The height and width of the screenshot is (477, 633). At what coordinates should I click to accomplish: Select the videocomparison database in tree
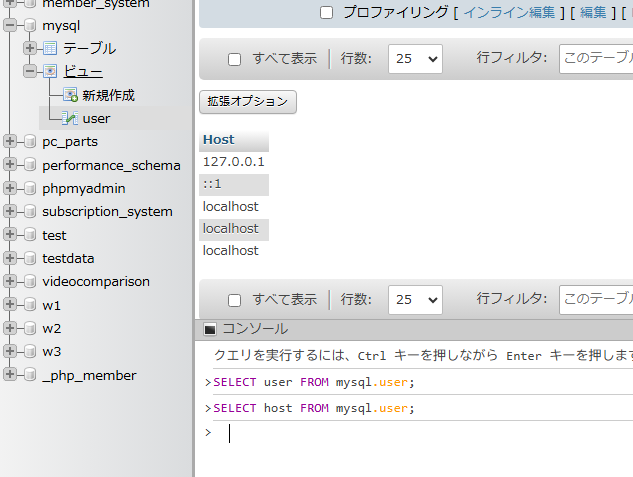point(95,282)
